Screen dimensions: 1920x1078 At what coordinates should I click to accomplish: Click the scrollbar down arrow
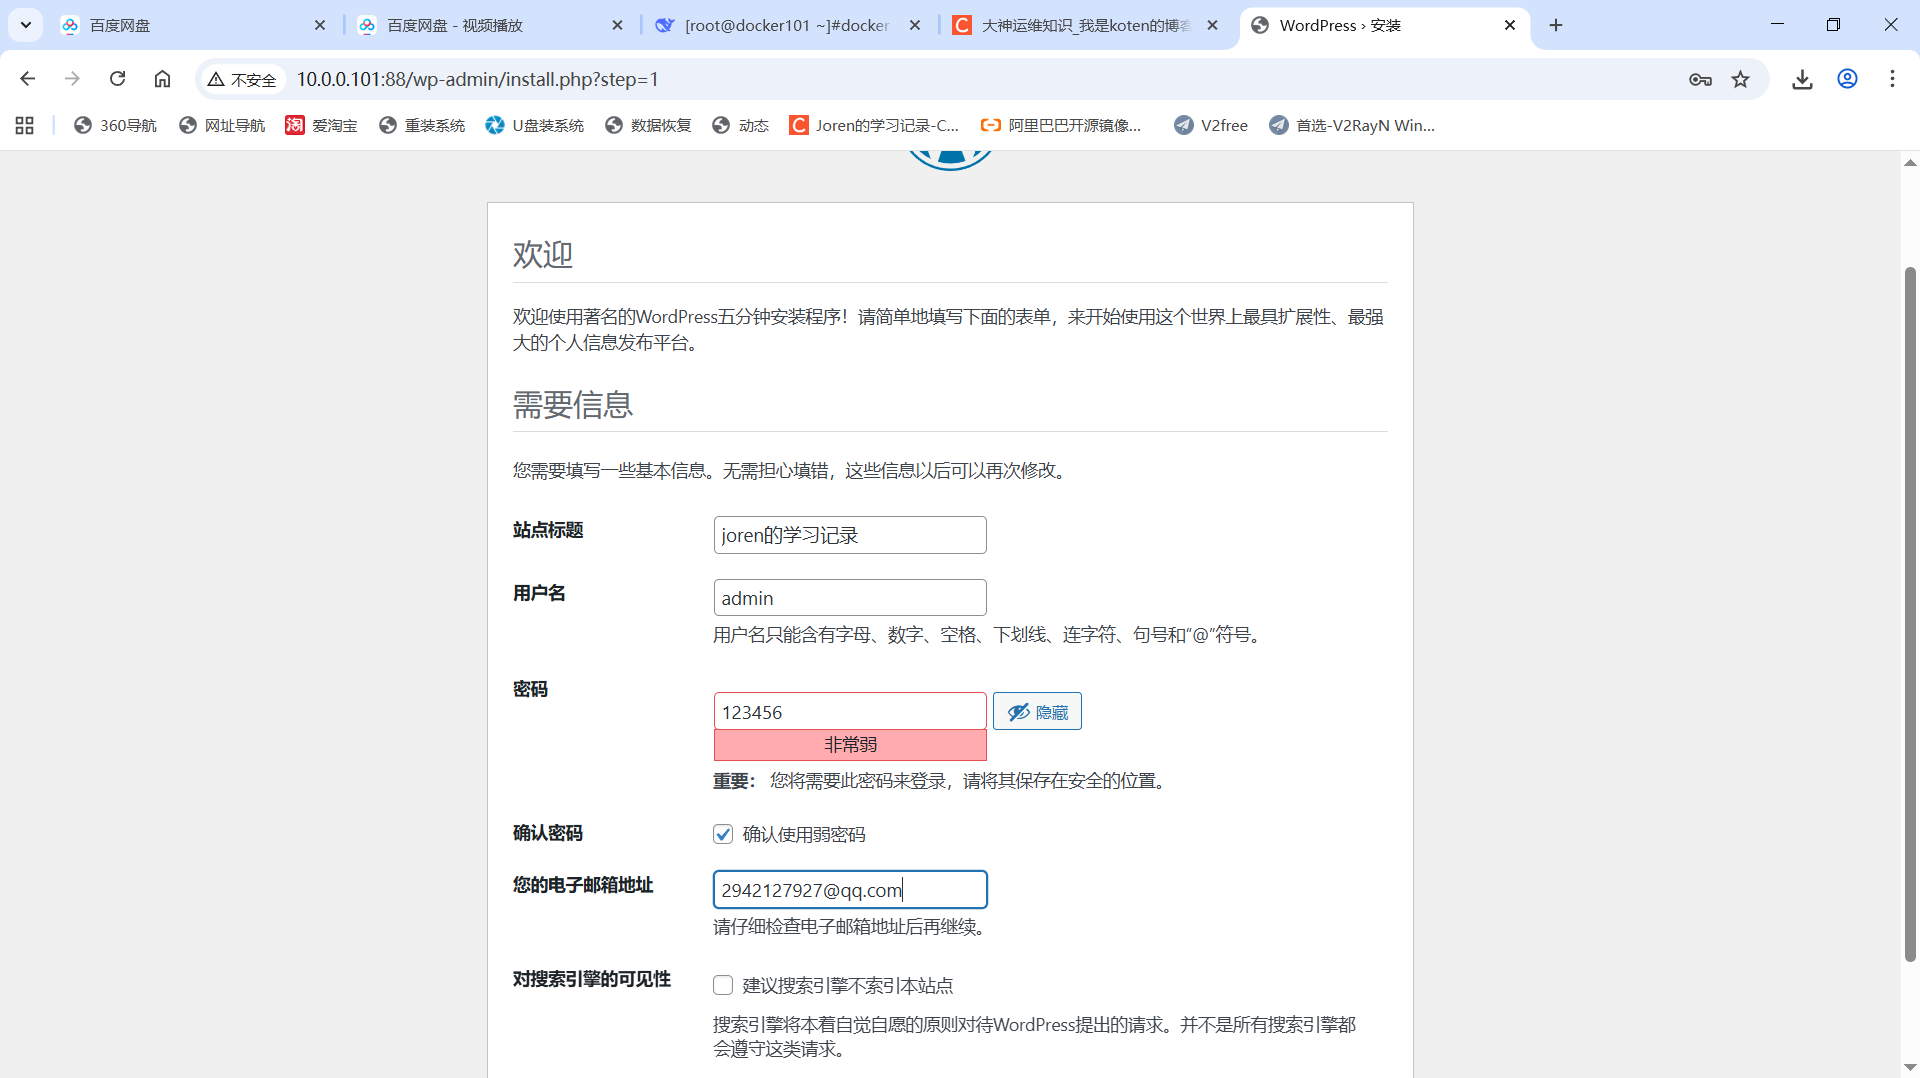pos(1910,1067)
